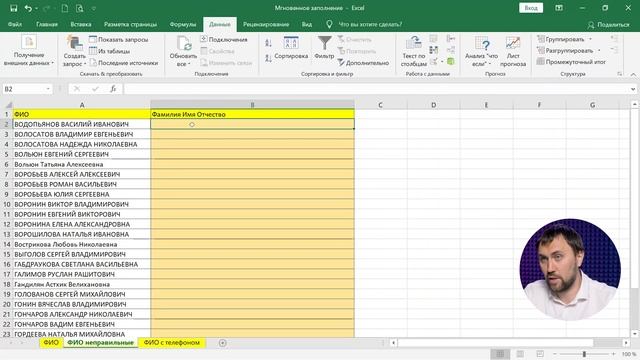Viewport: 640px width, 360px height.
Task: Click Из таблицы
Action: [x=109, y=51]
